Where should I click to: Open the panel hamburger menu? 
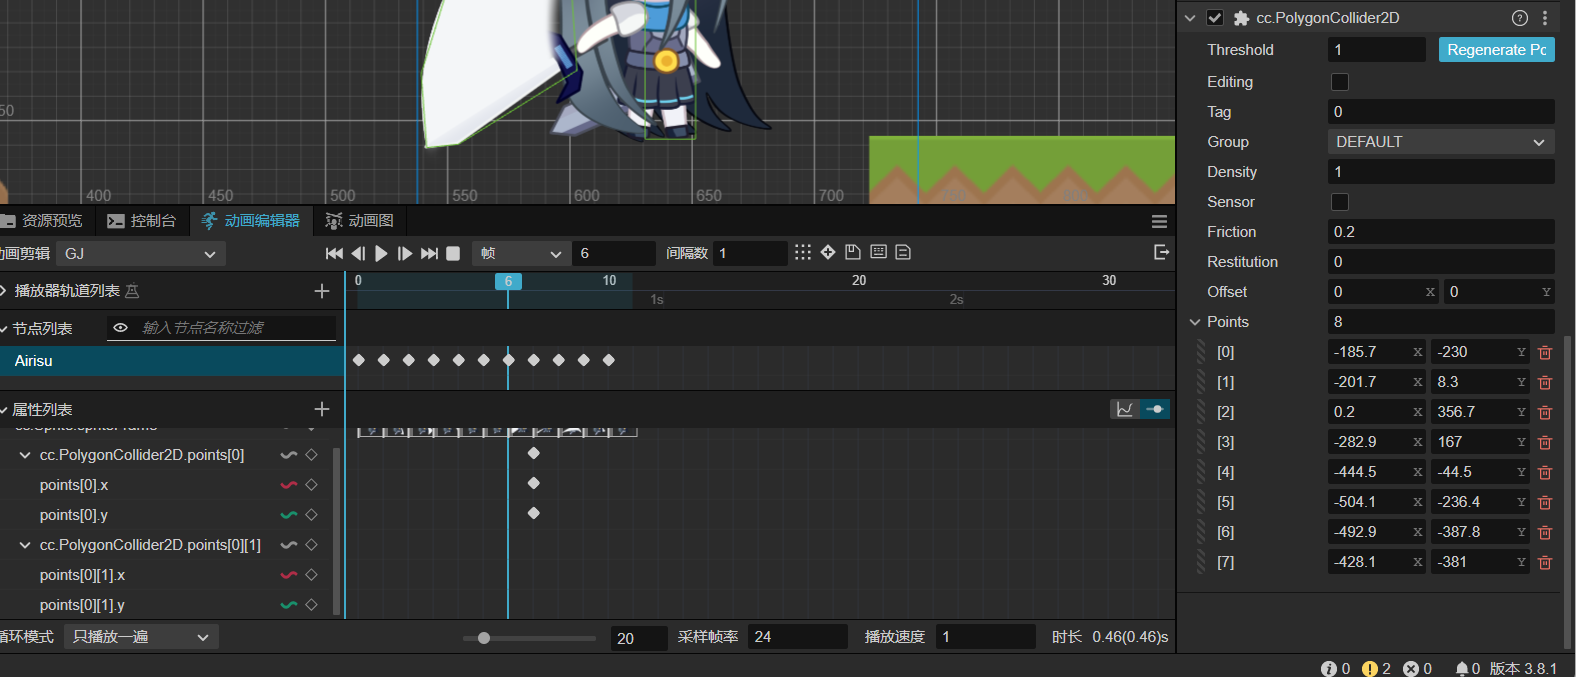(1159, 221)
